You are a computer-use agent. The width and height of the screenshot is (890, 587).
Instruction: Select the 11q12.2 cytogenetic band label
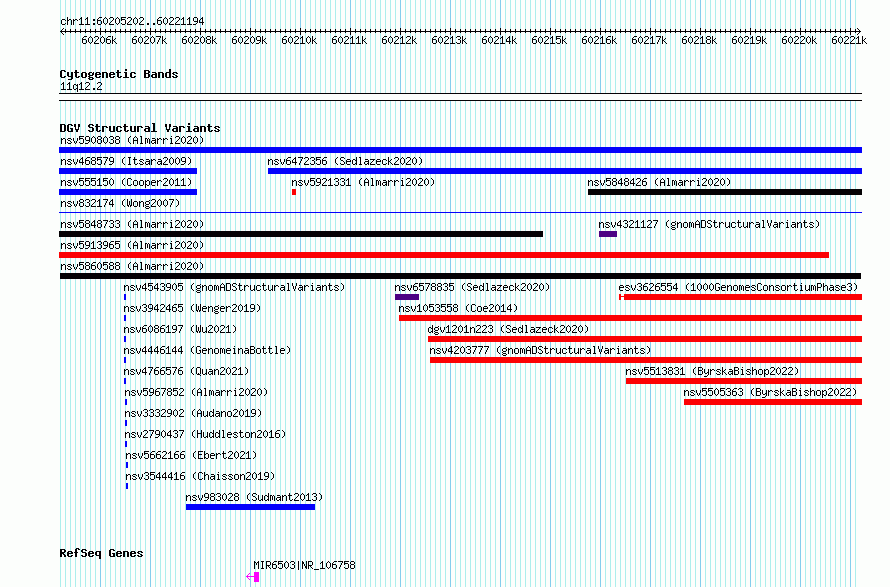pyautogui.click(x=81, y=86)
